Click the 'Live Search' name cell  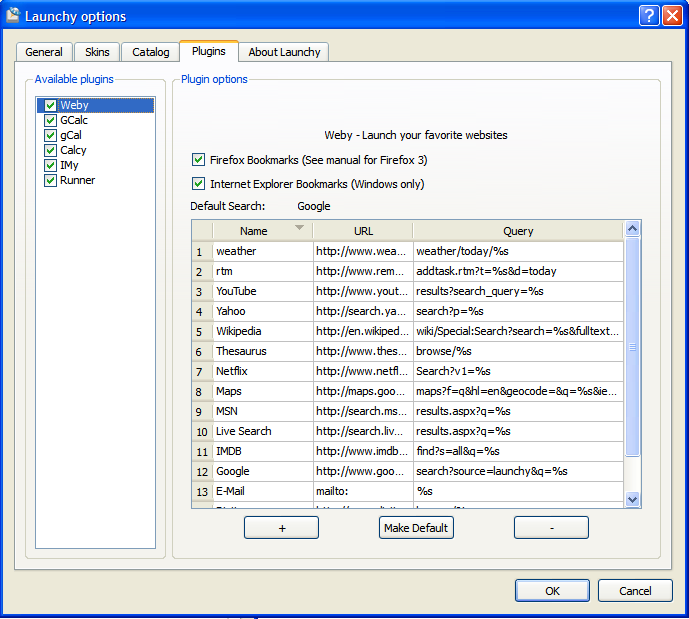263,431
